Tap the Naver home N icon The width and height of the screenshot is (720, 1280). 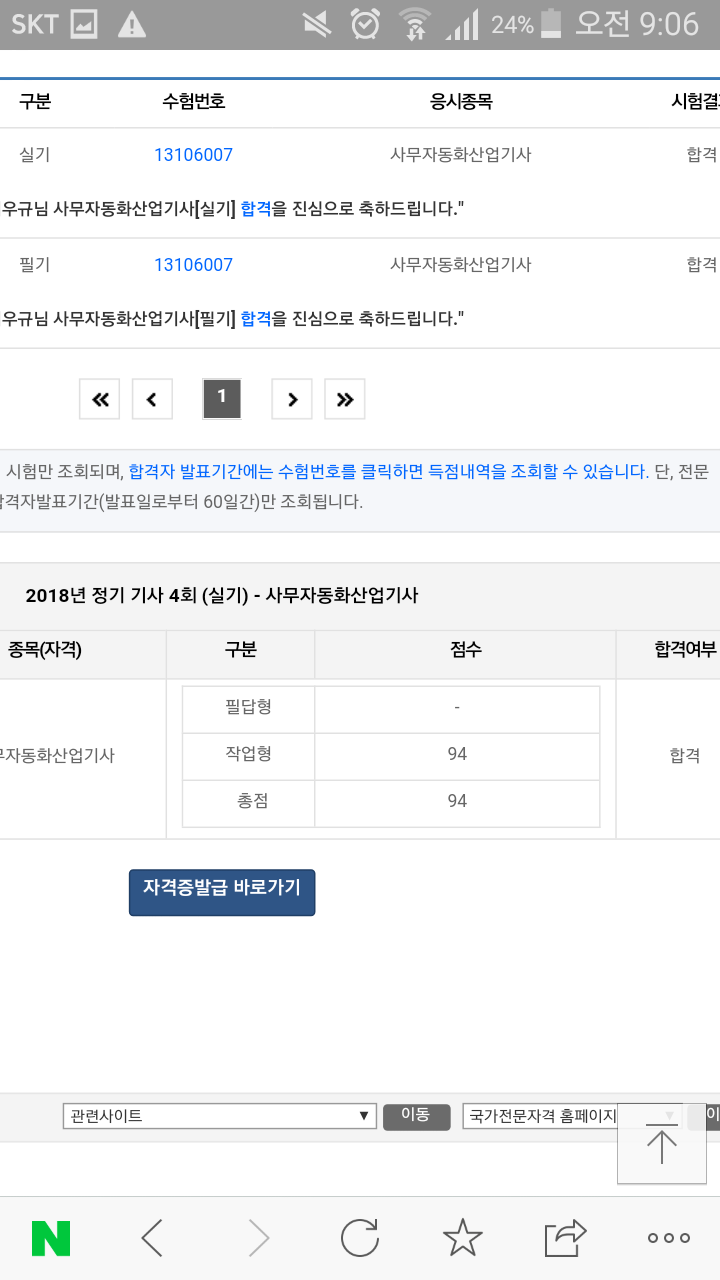51,1238
